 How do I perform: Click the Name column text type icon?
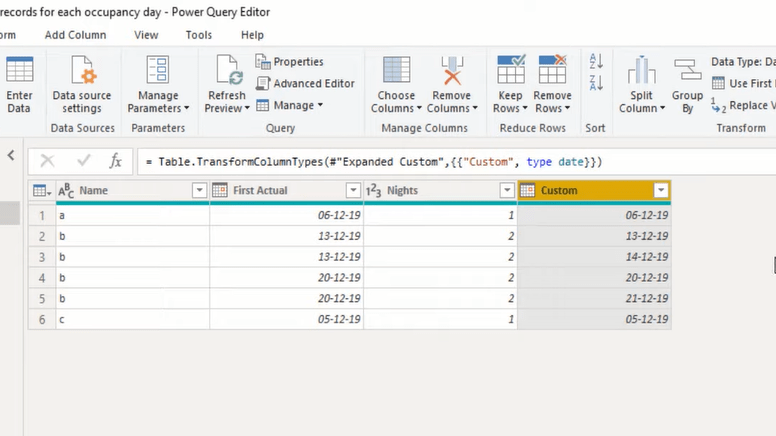click(x=66, y=191)
